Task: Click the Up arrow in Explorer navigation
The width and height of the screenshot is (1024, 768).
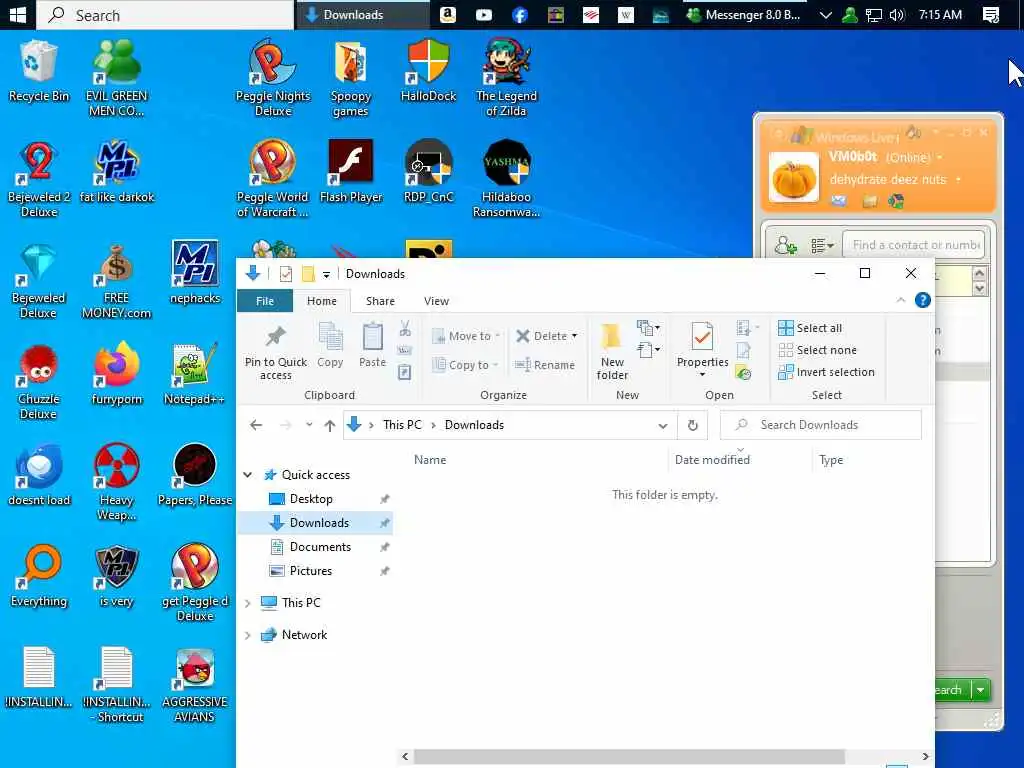Action: pos(330,425)
